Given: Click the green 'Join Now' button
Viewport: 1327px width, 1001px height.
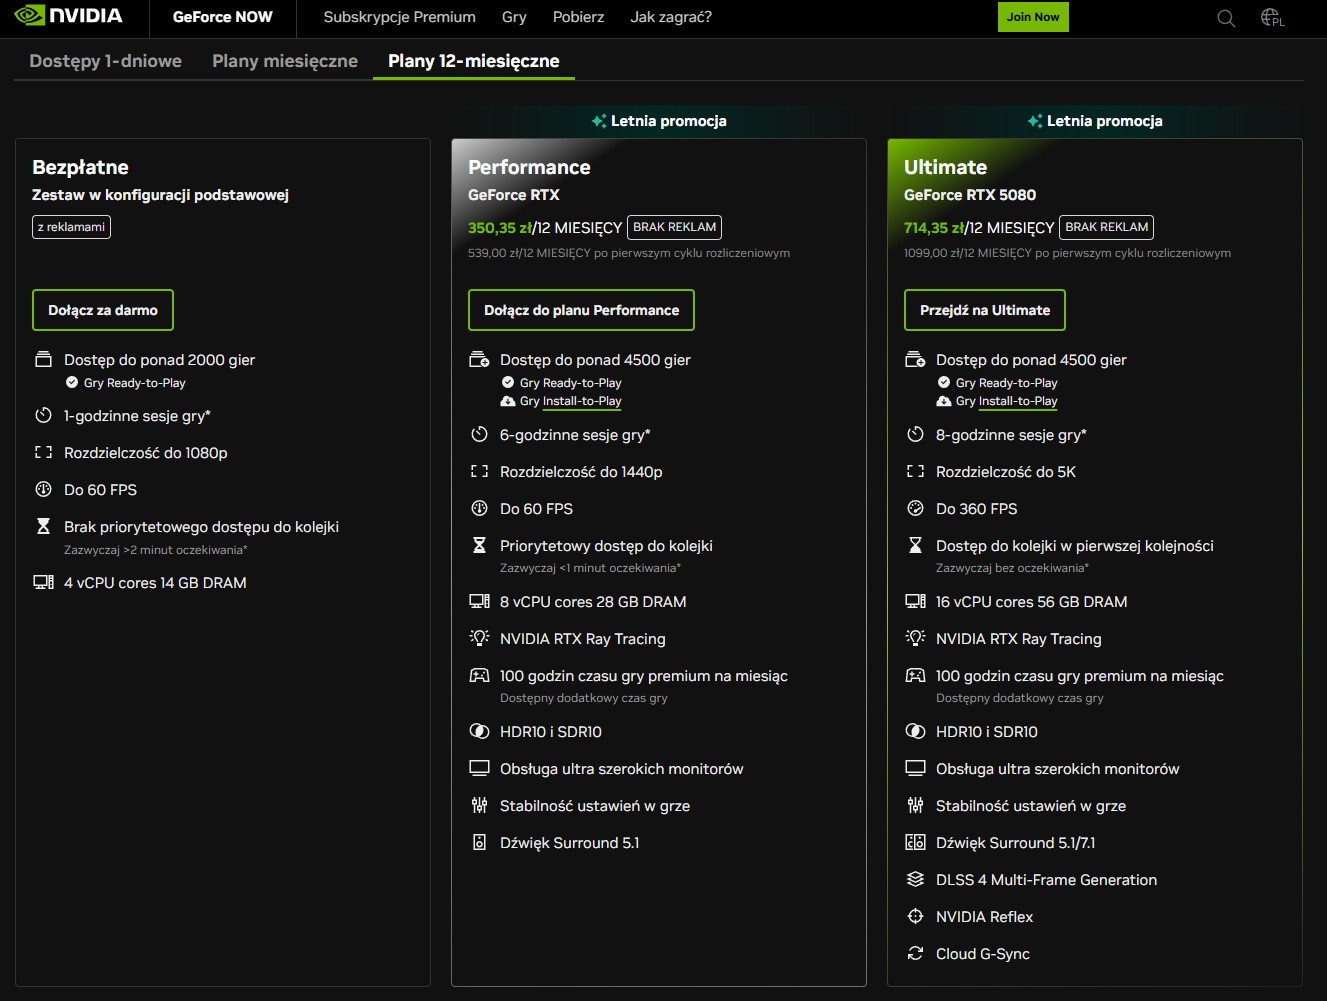Looking at the screenshot, I should point(1033,17).
